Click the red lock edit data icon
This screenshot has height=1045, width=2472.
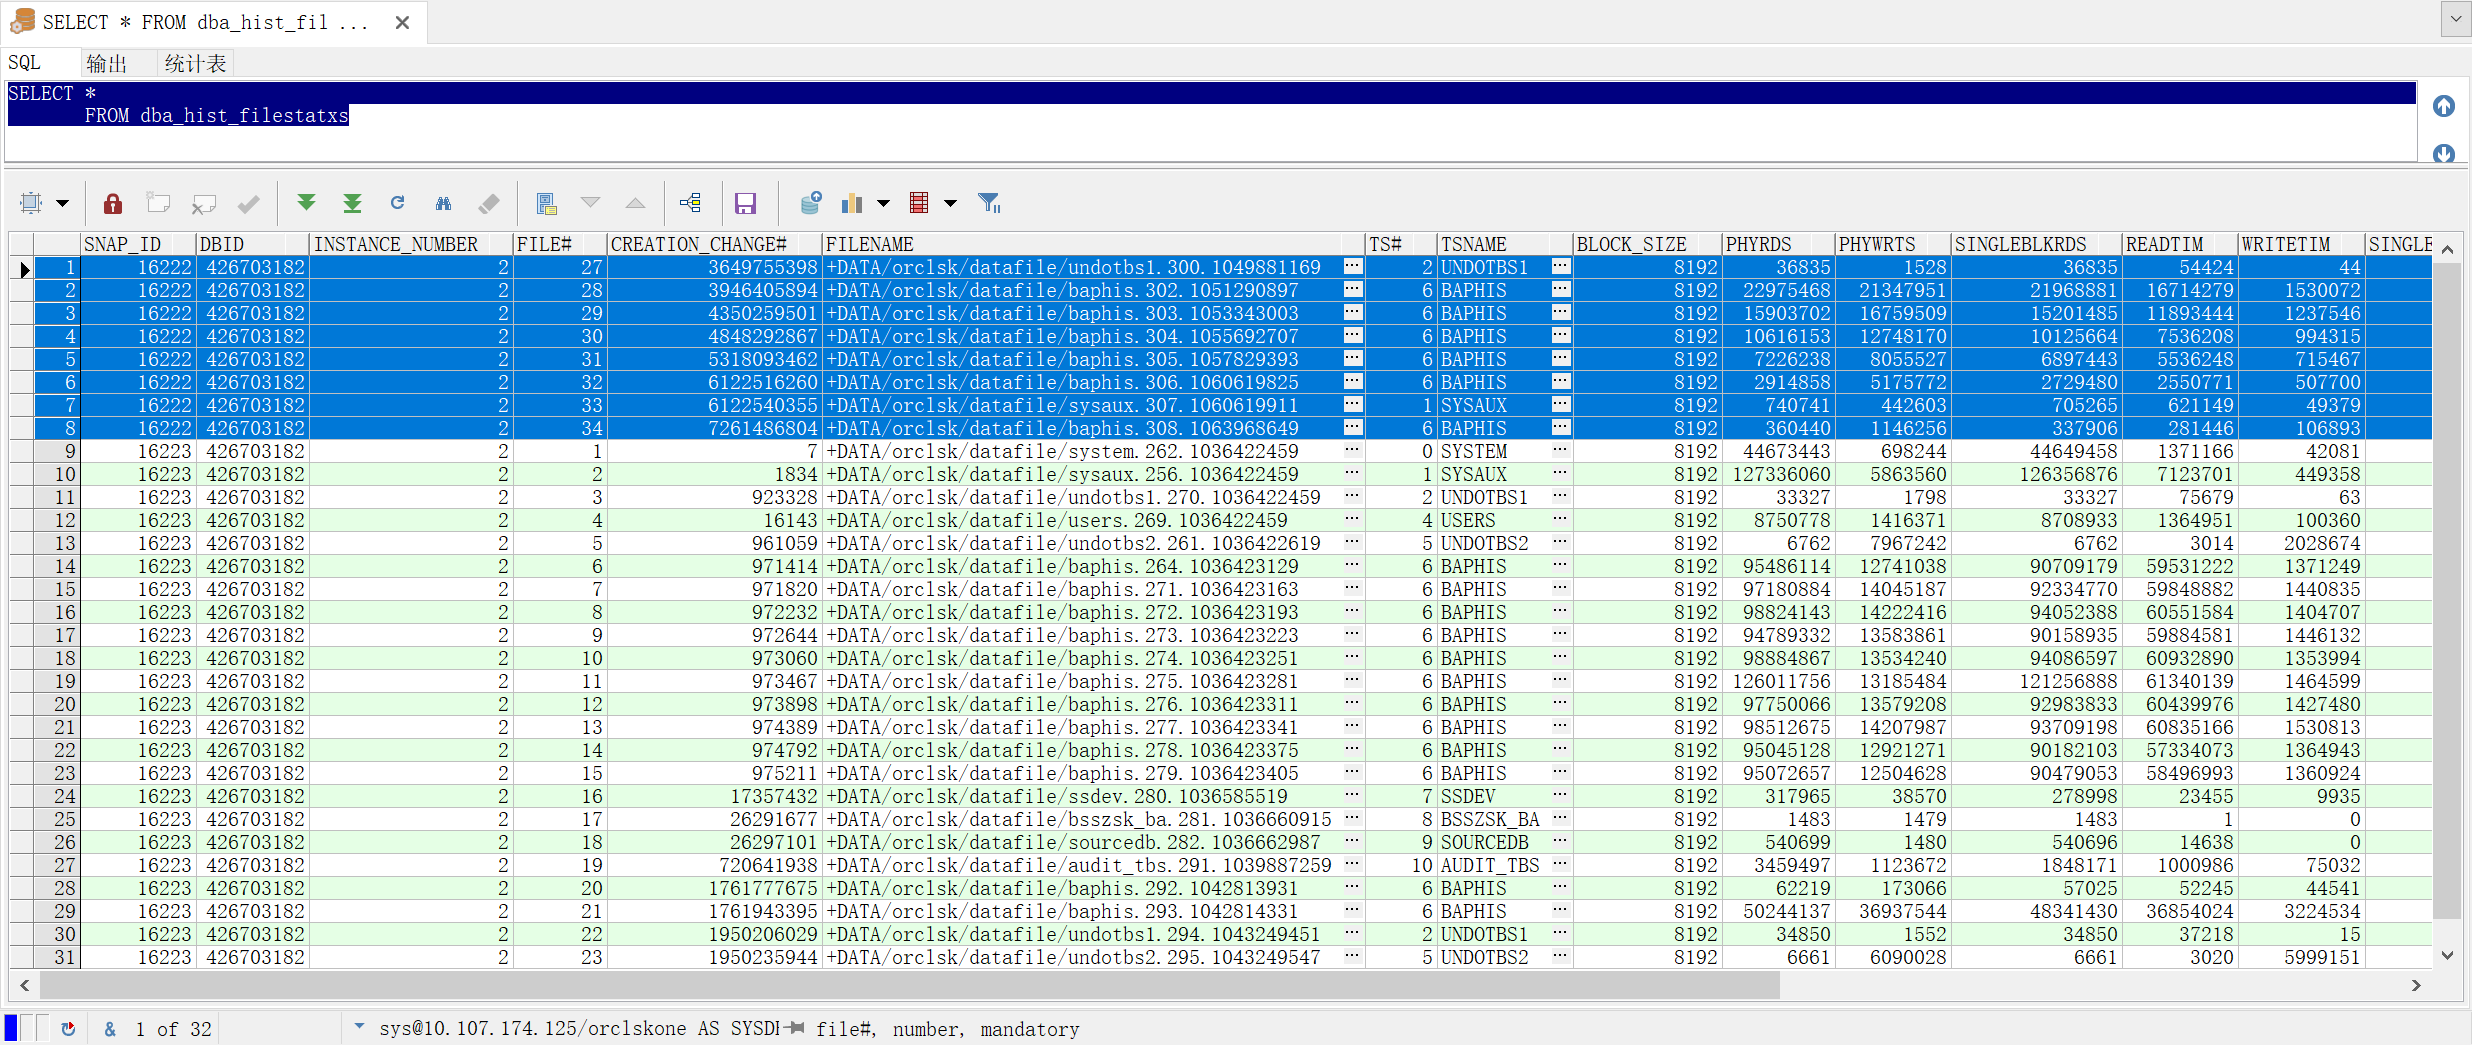pyautogui.click(x=112, y=203)
